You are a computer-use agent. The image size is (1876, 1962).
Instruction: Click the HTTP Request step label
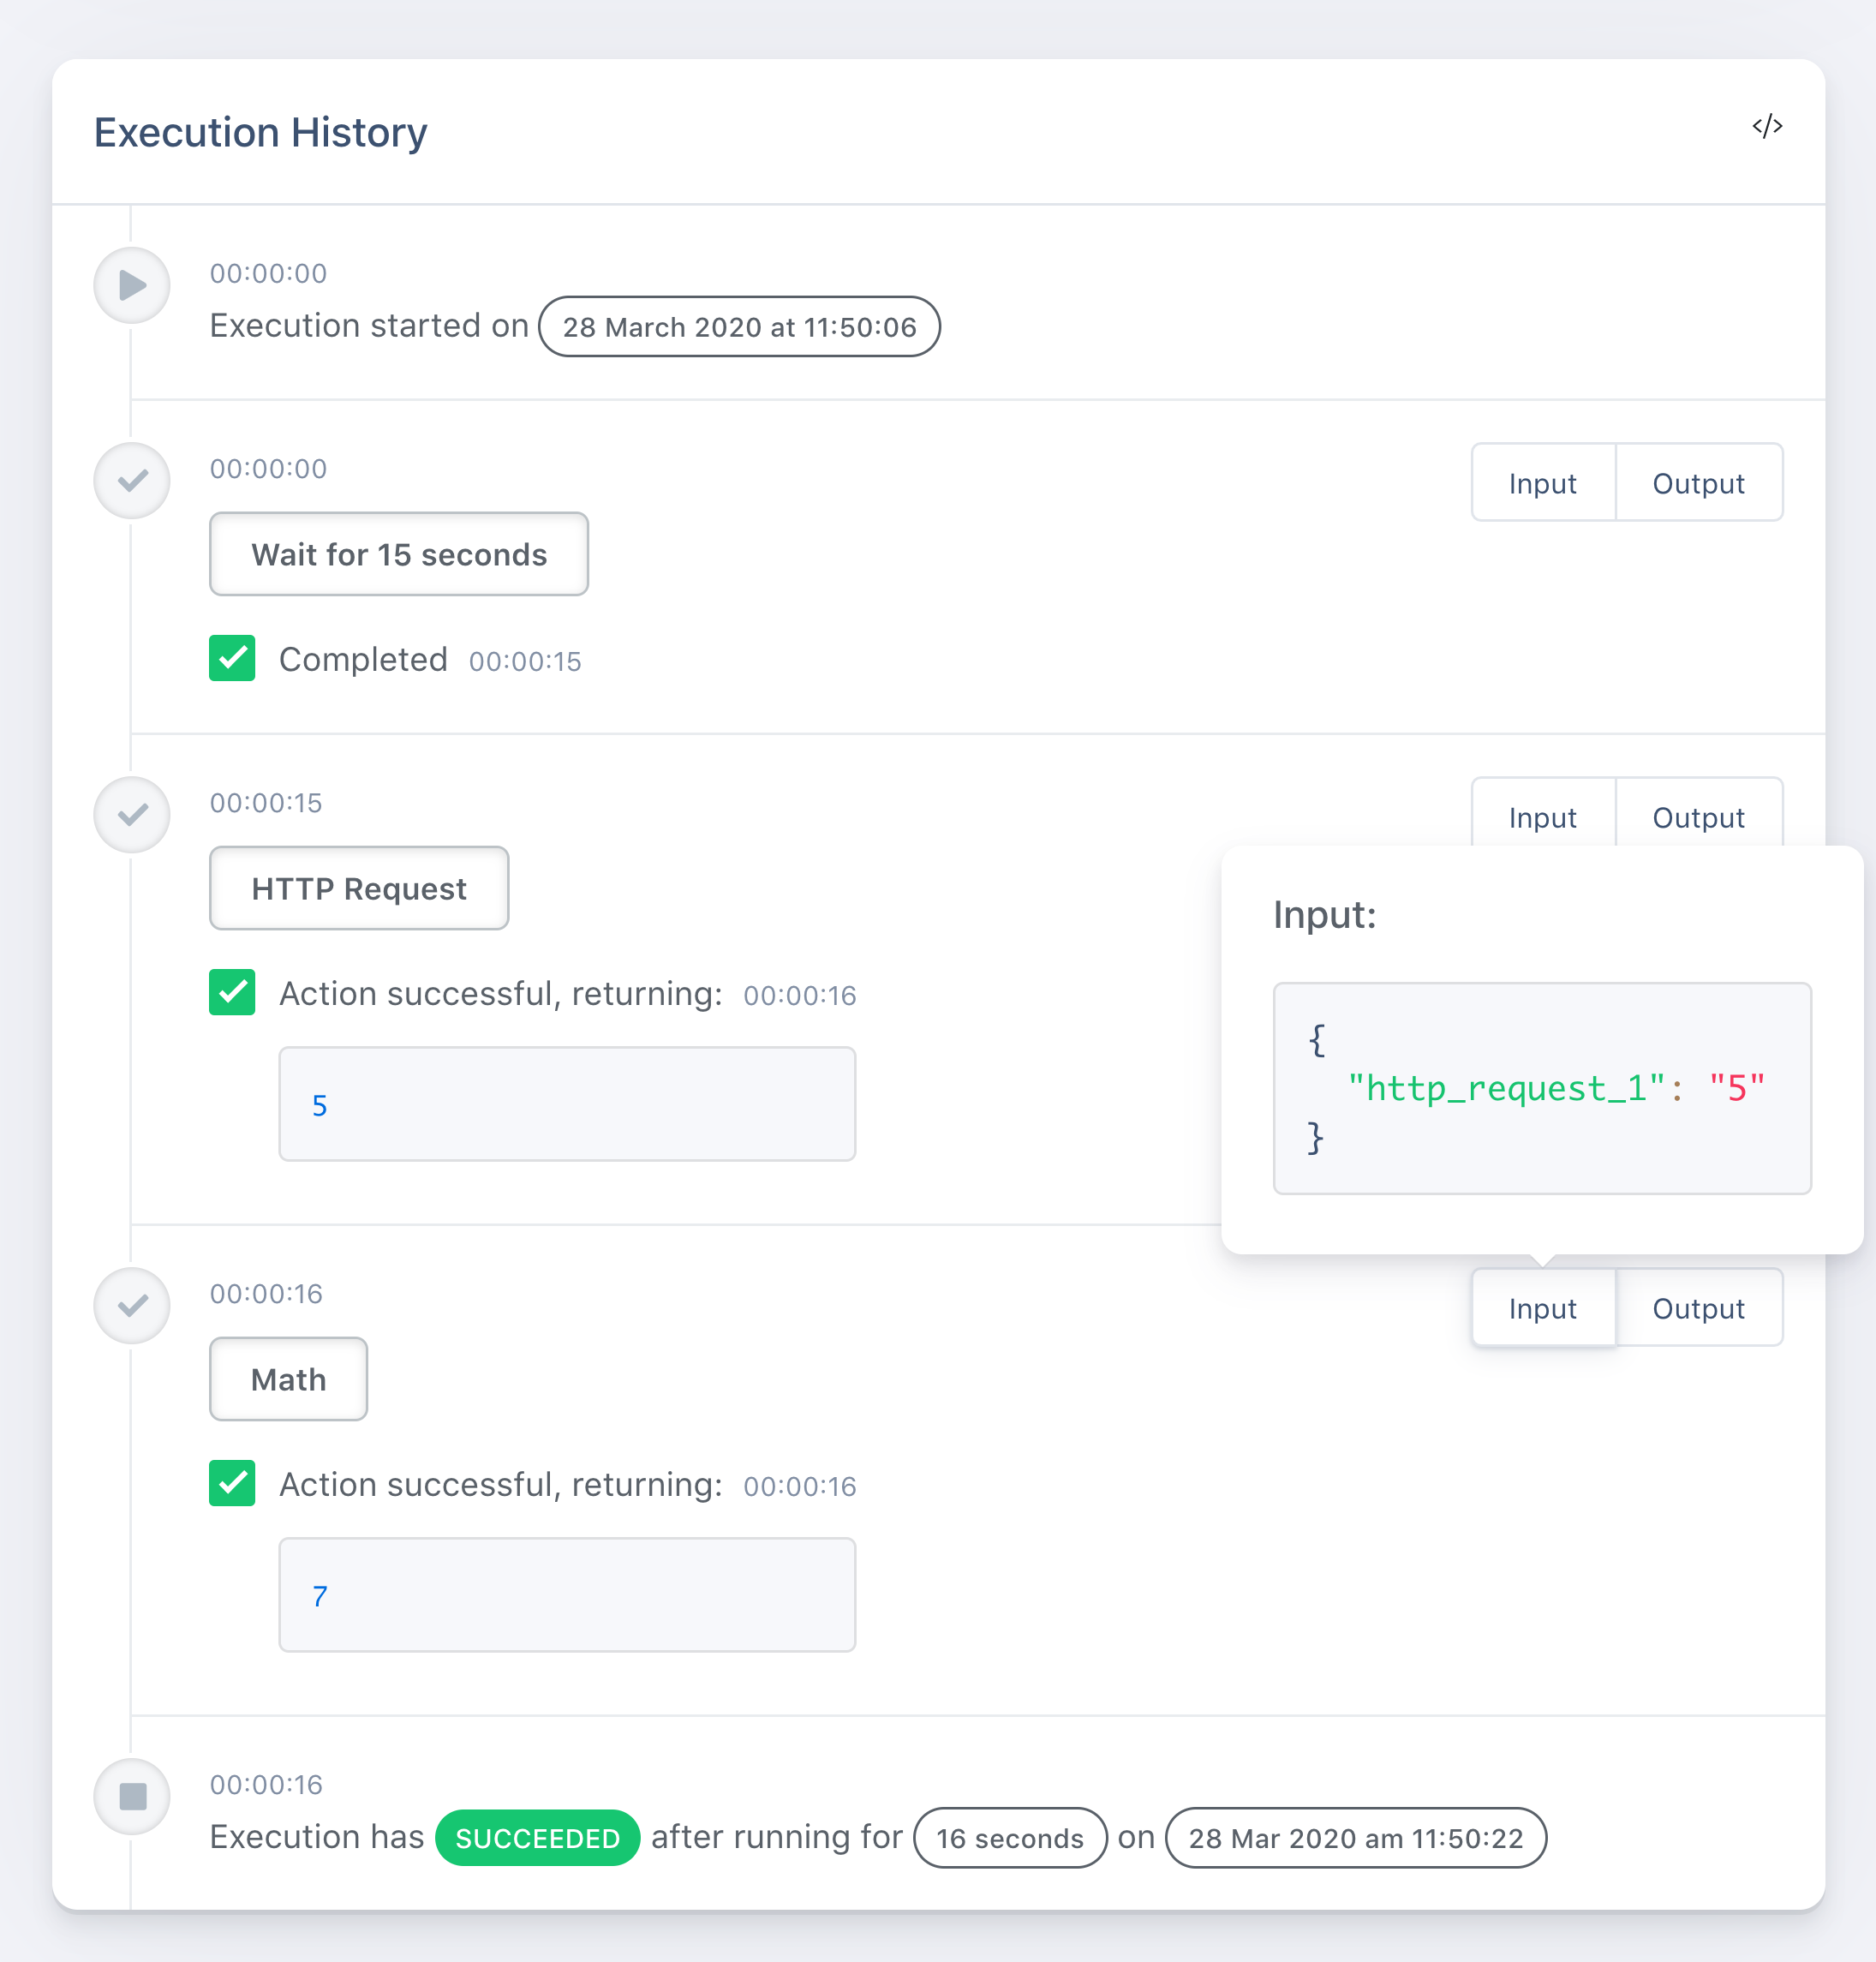(x=359, y=888)
